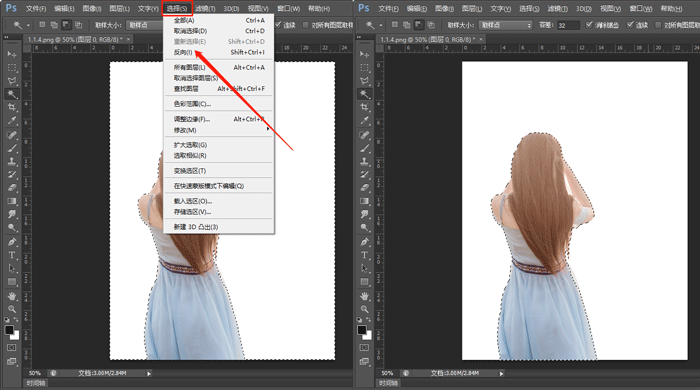The height and width of the screenshot is (390, 700).
Task: Select the Rectangle shape tool in right window
Action: (x=365, y=282)
